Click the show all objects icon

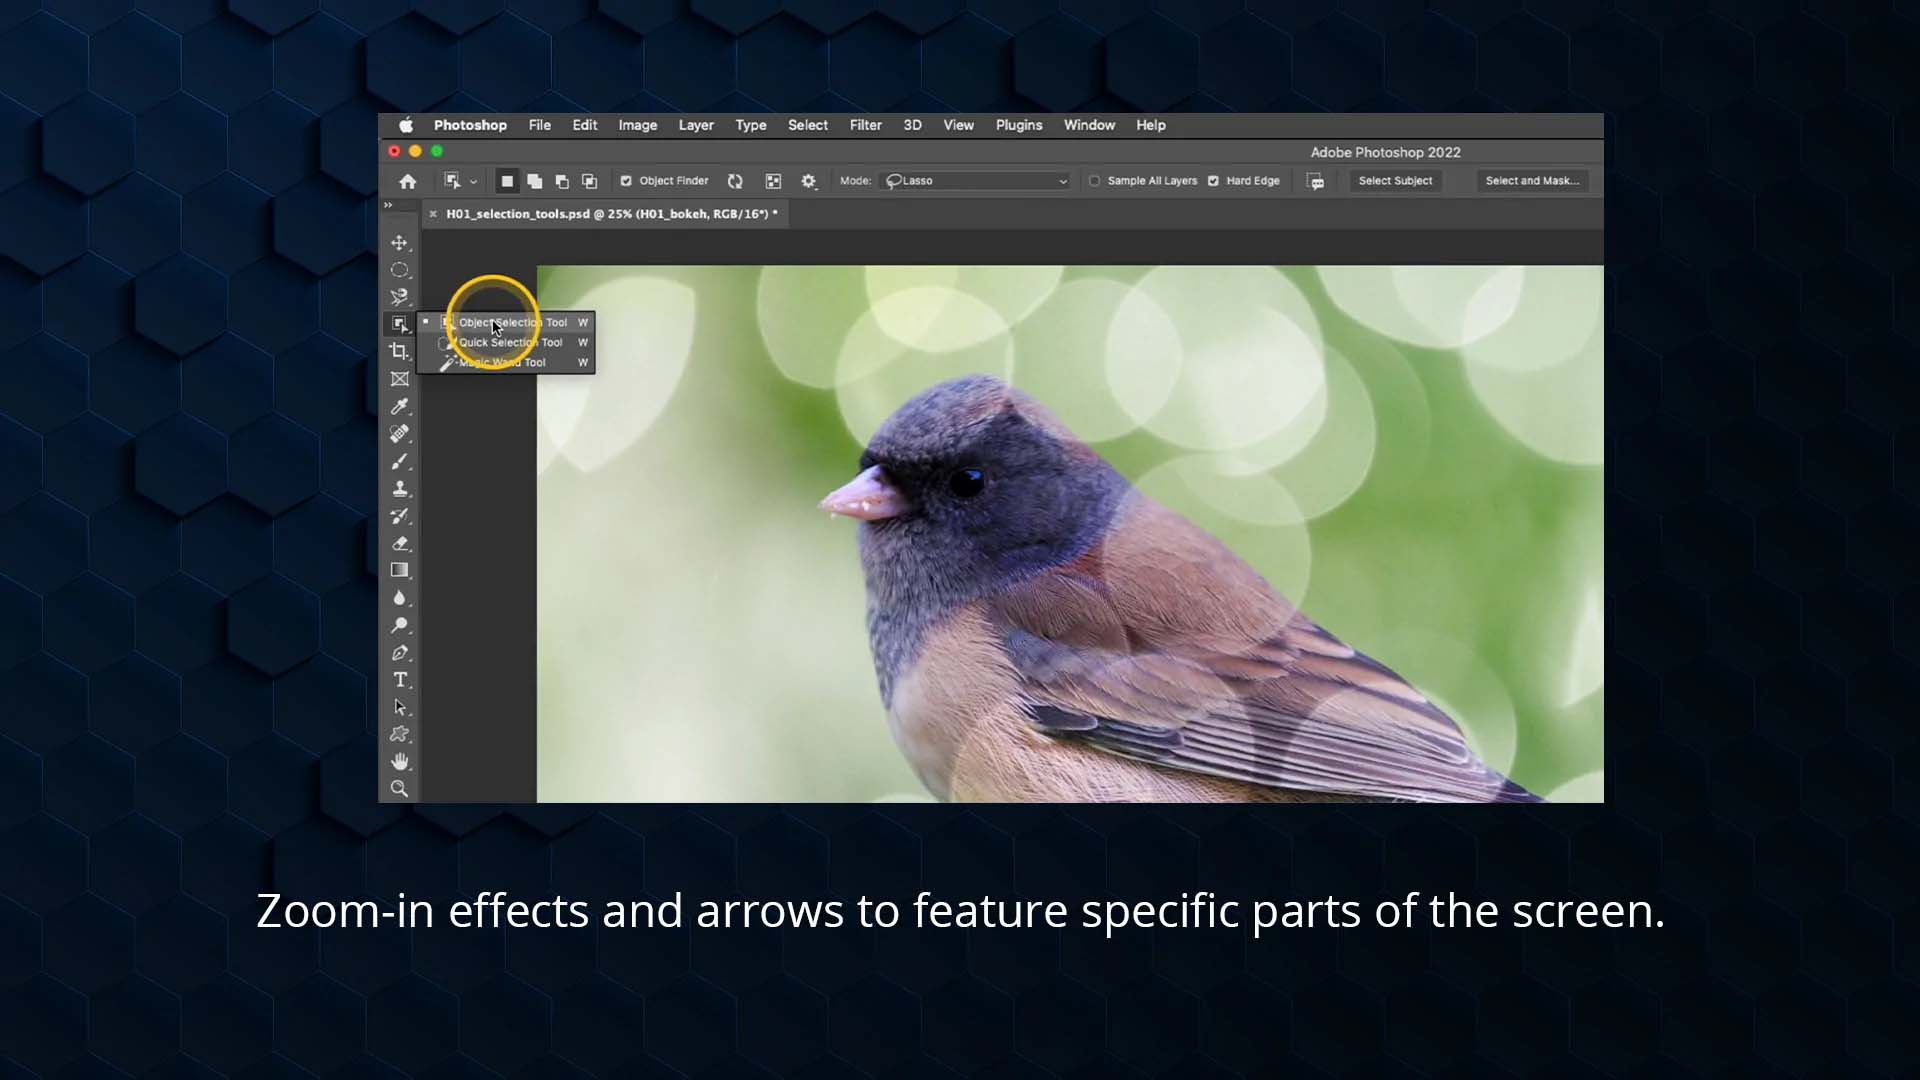[x=773, y=181]
